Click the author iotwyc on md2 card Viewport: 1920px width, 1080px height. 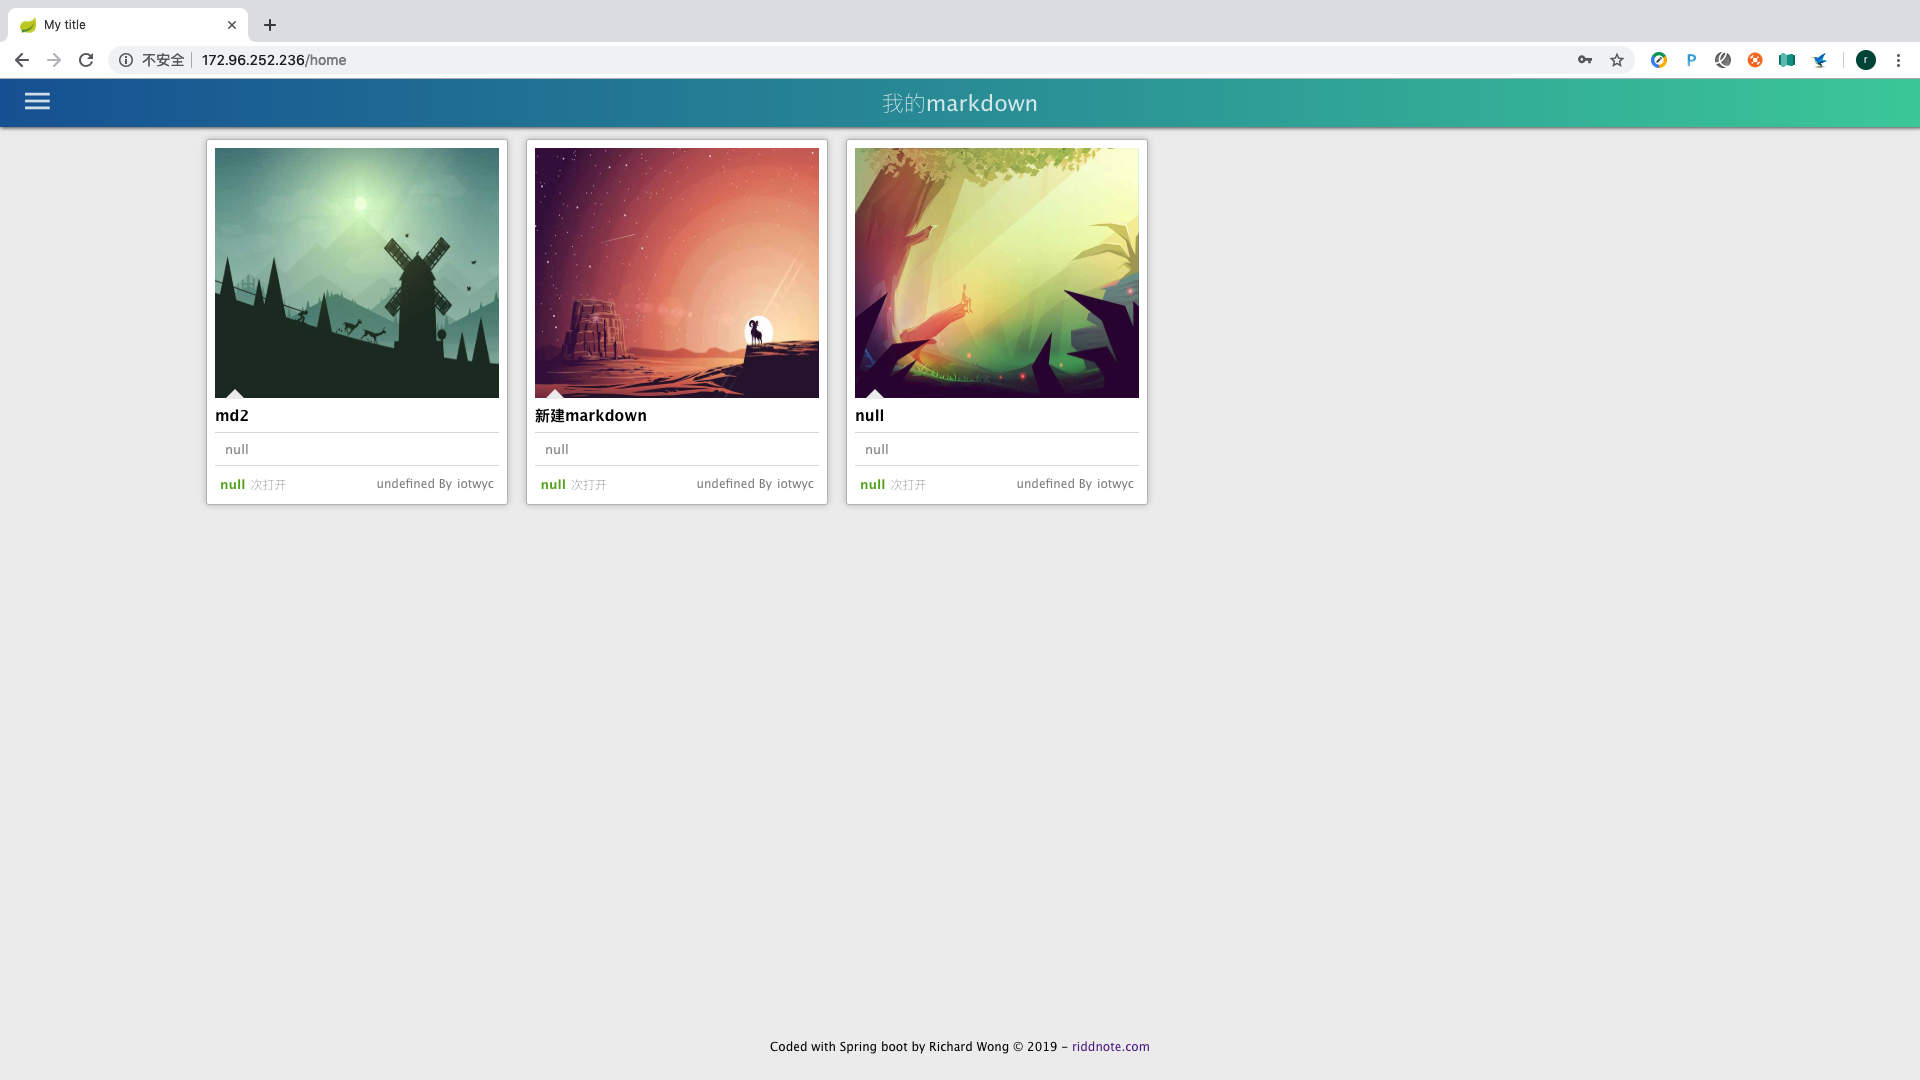[475, 484]
